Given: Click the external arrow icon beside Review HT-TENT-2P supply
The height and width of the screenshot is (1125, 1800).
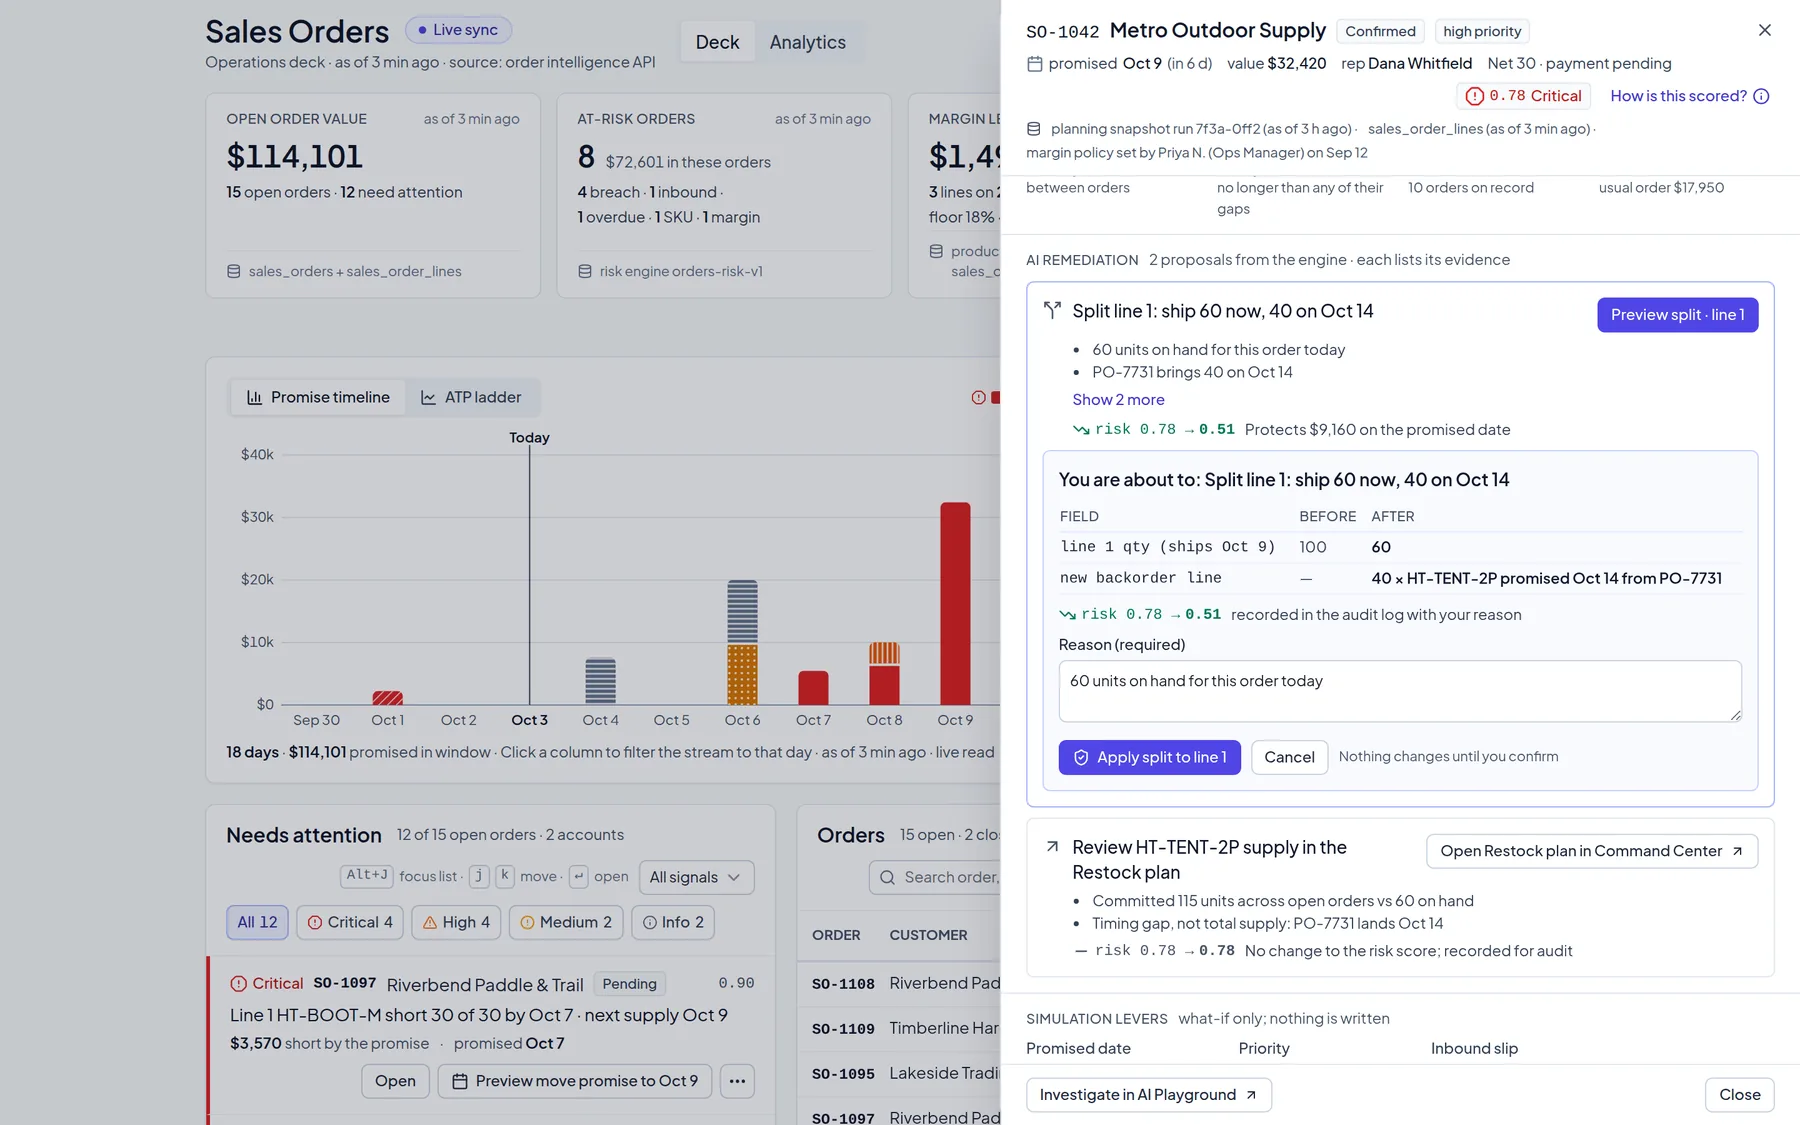Looking at the screenshot, I should point(1052,847).
